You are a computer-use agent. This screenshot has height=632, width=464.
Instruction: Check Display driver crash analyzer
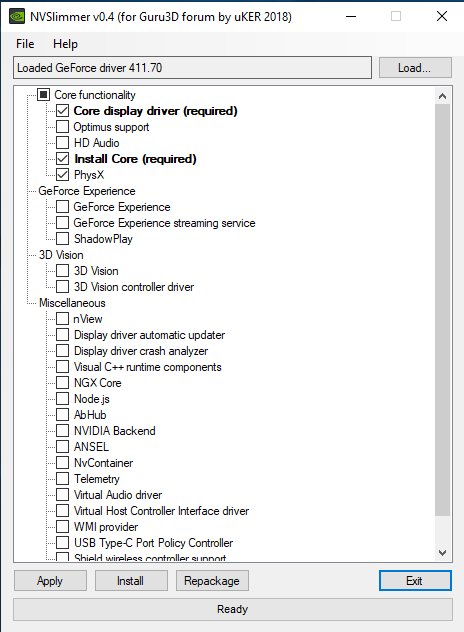tap(62, 351)
